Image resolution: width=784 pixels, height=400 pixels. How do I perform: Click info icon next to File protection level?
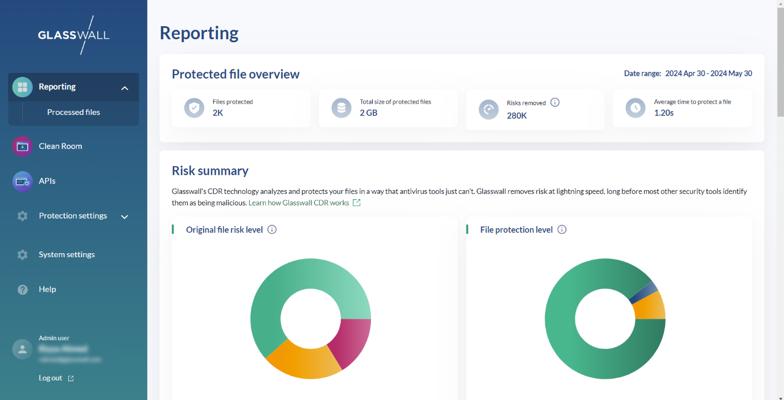click(562, 230)
